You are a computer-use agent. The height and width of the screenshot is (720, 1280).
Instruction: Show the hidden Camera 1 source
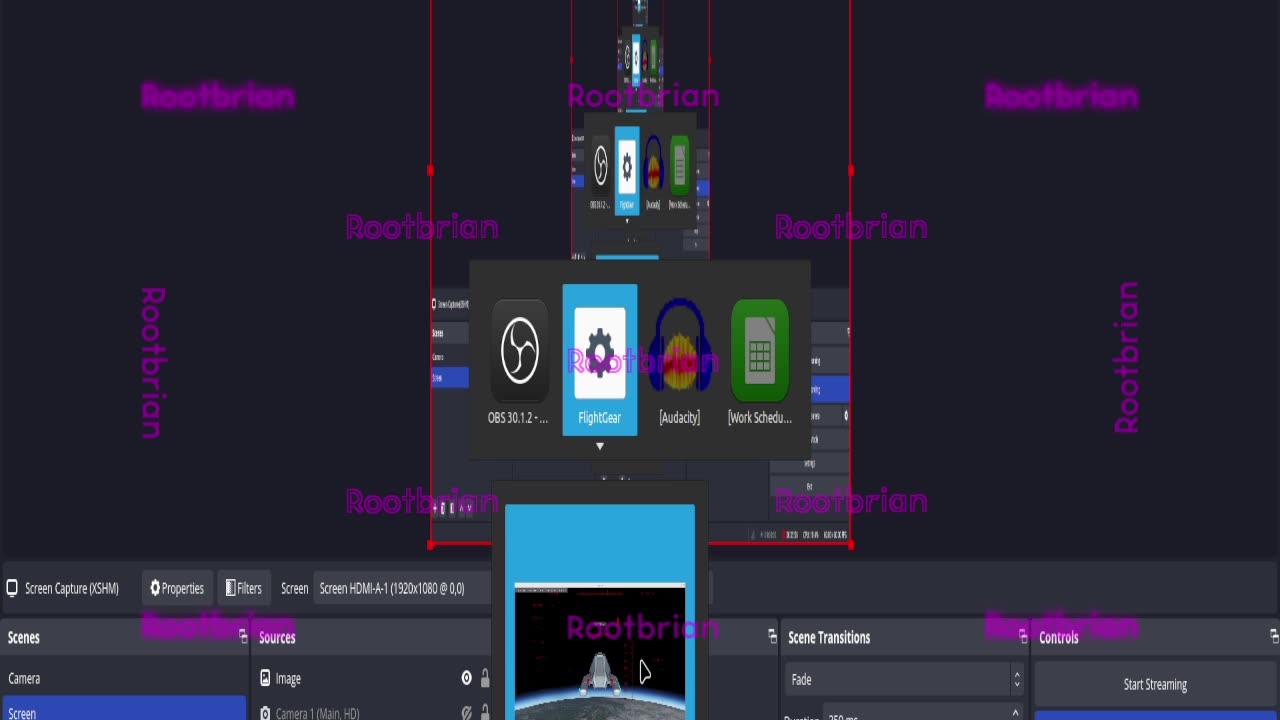tap(466, 713)
